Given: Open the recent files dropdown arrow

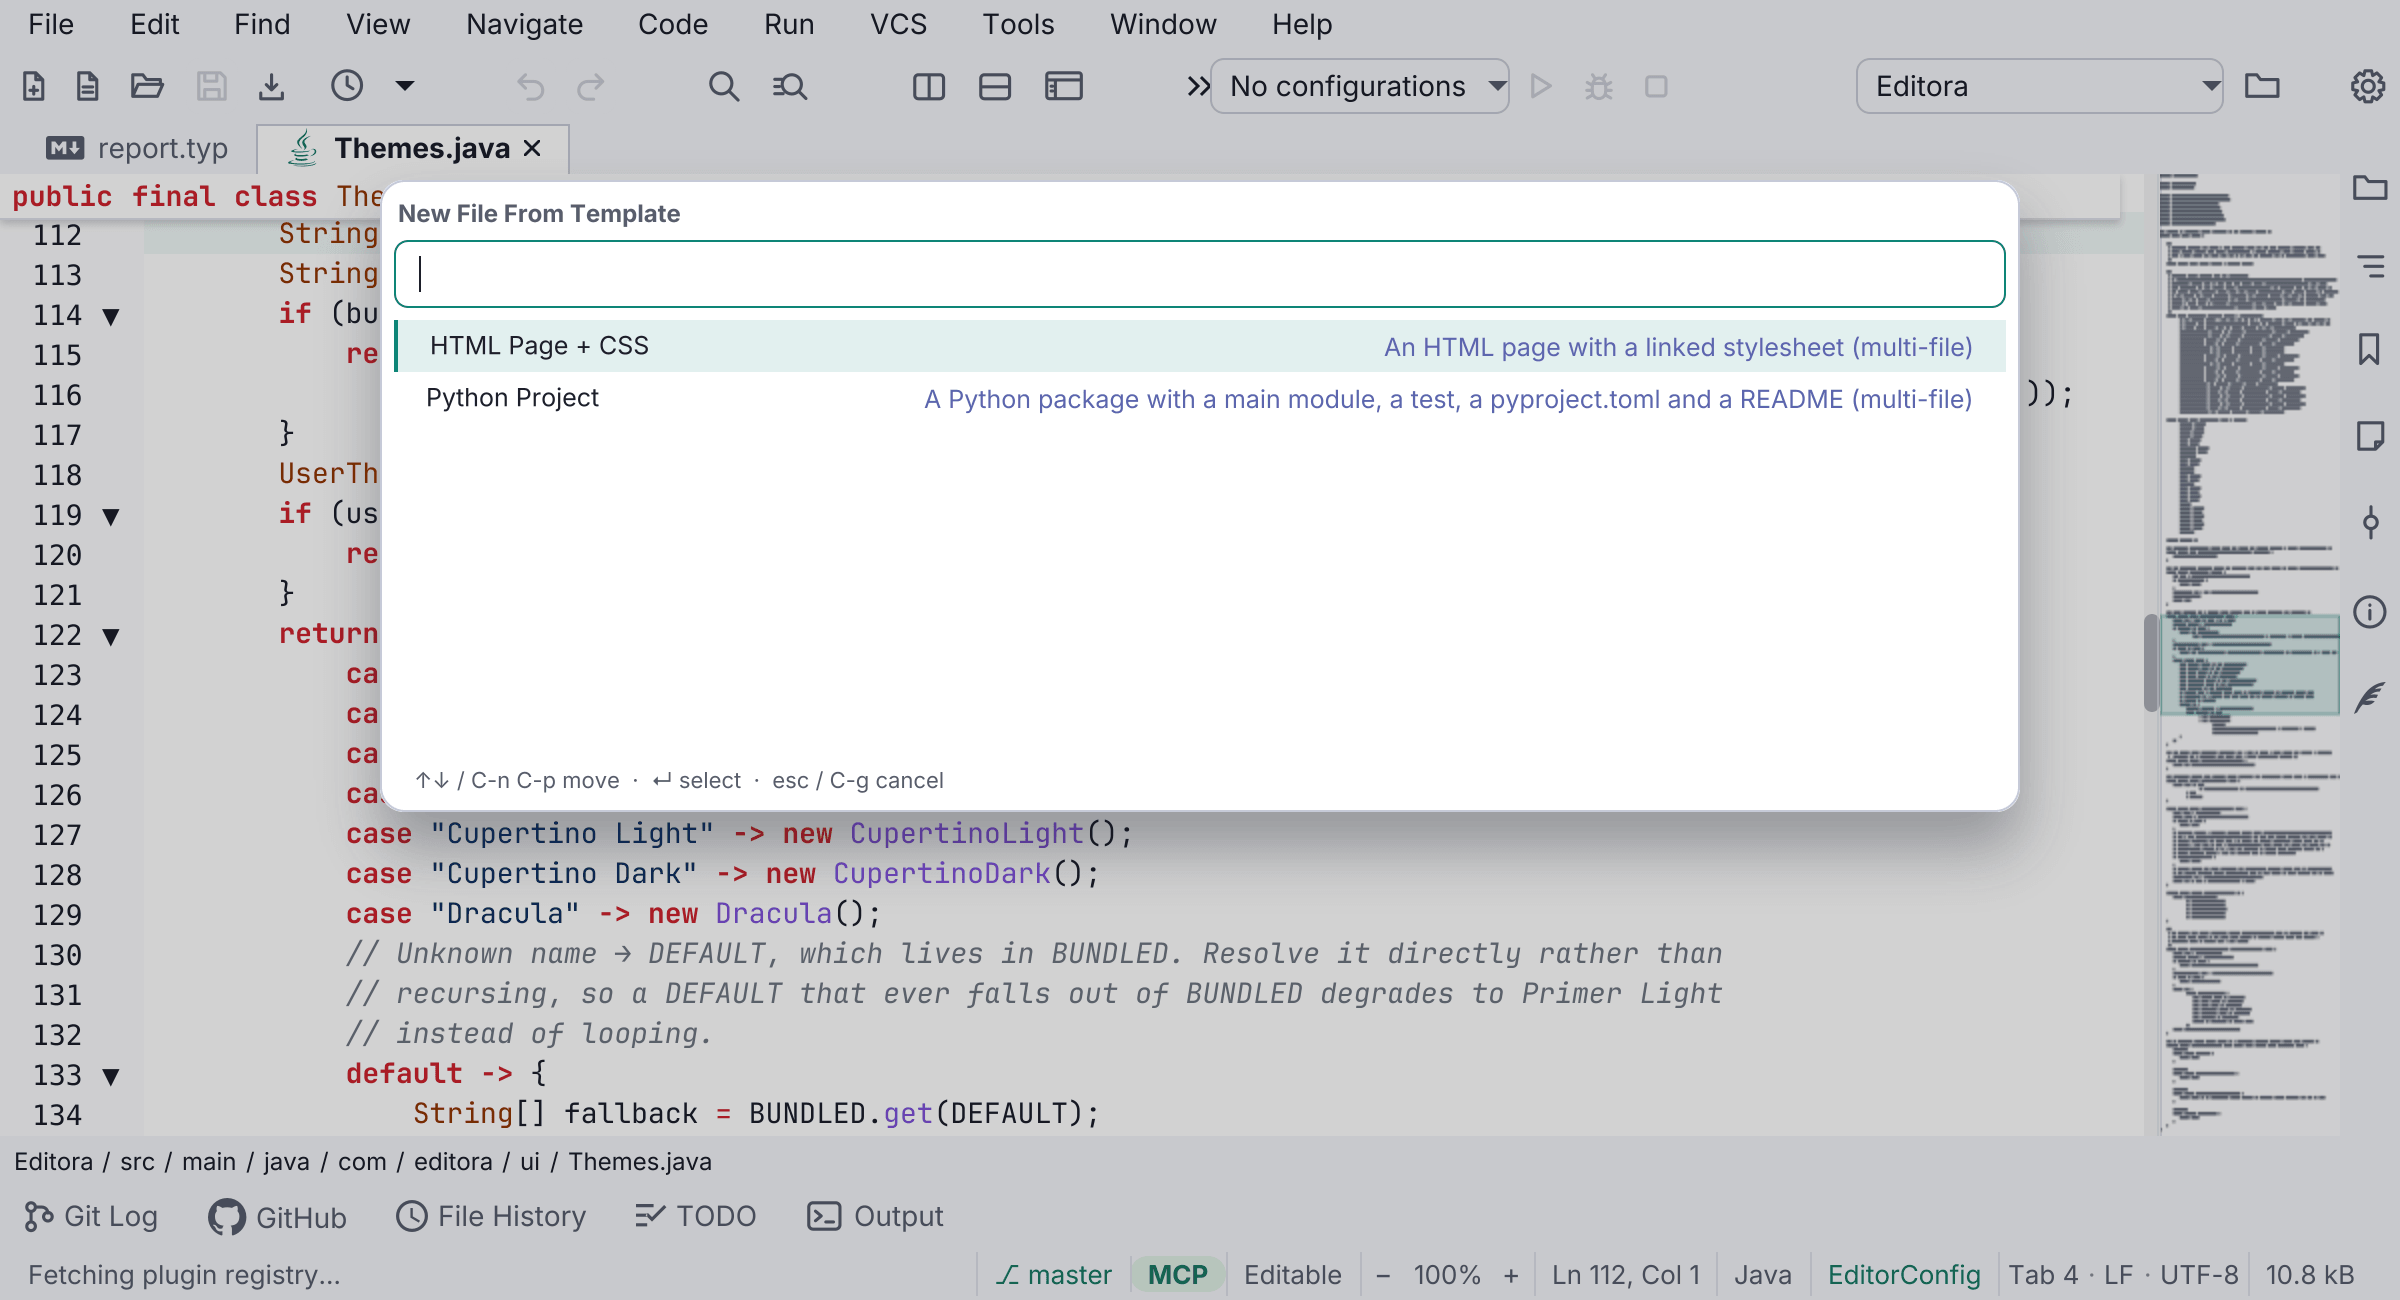Looking at the screenshot, I should [x=405, y=87].
